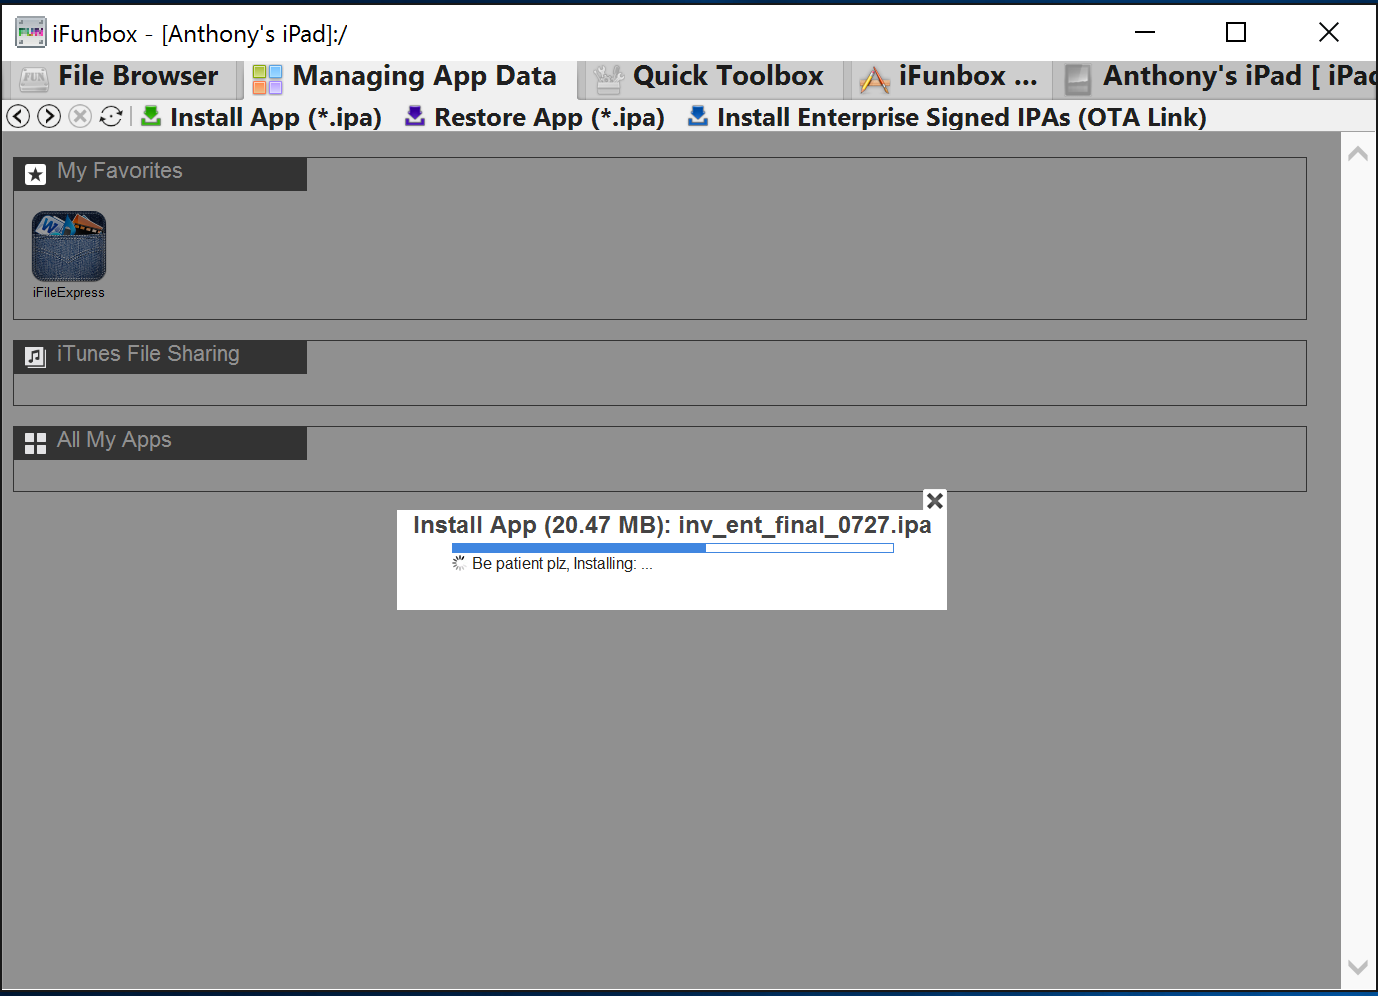Maximize the iFunbox window

[1236, 32]
